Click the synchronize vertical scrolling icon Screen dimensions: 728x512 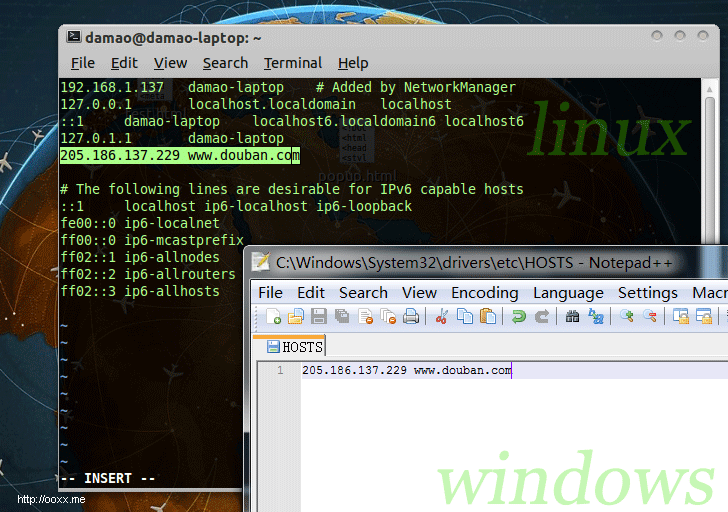coord(681,316)
